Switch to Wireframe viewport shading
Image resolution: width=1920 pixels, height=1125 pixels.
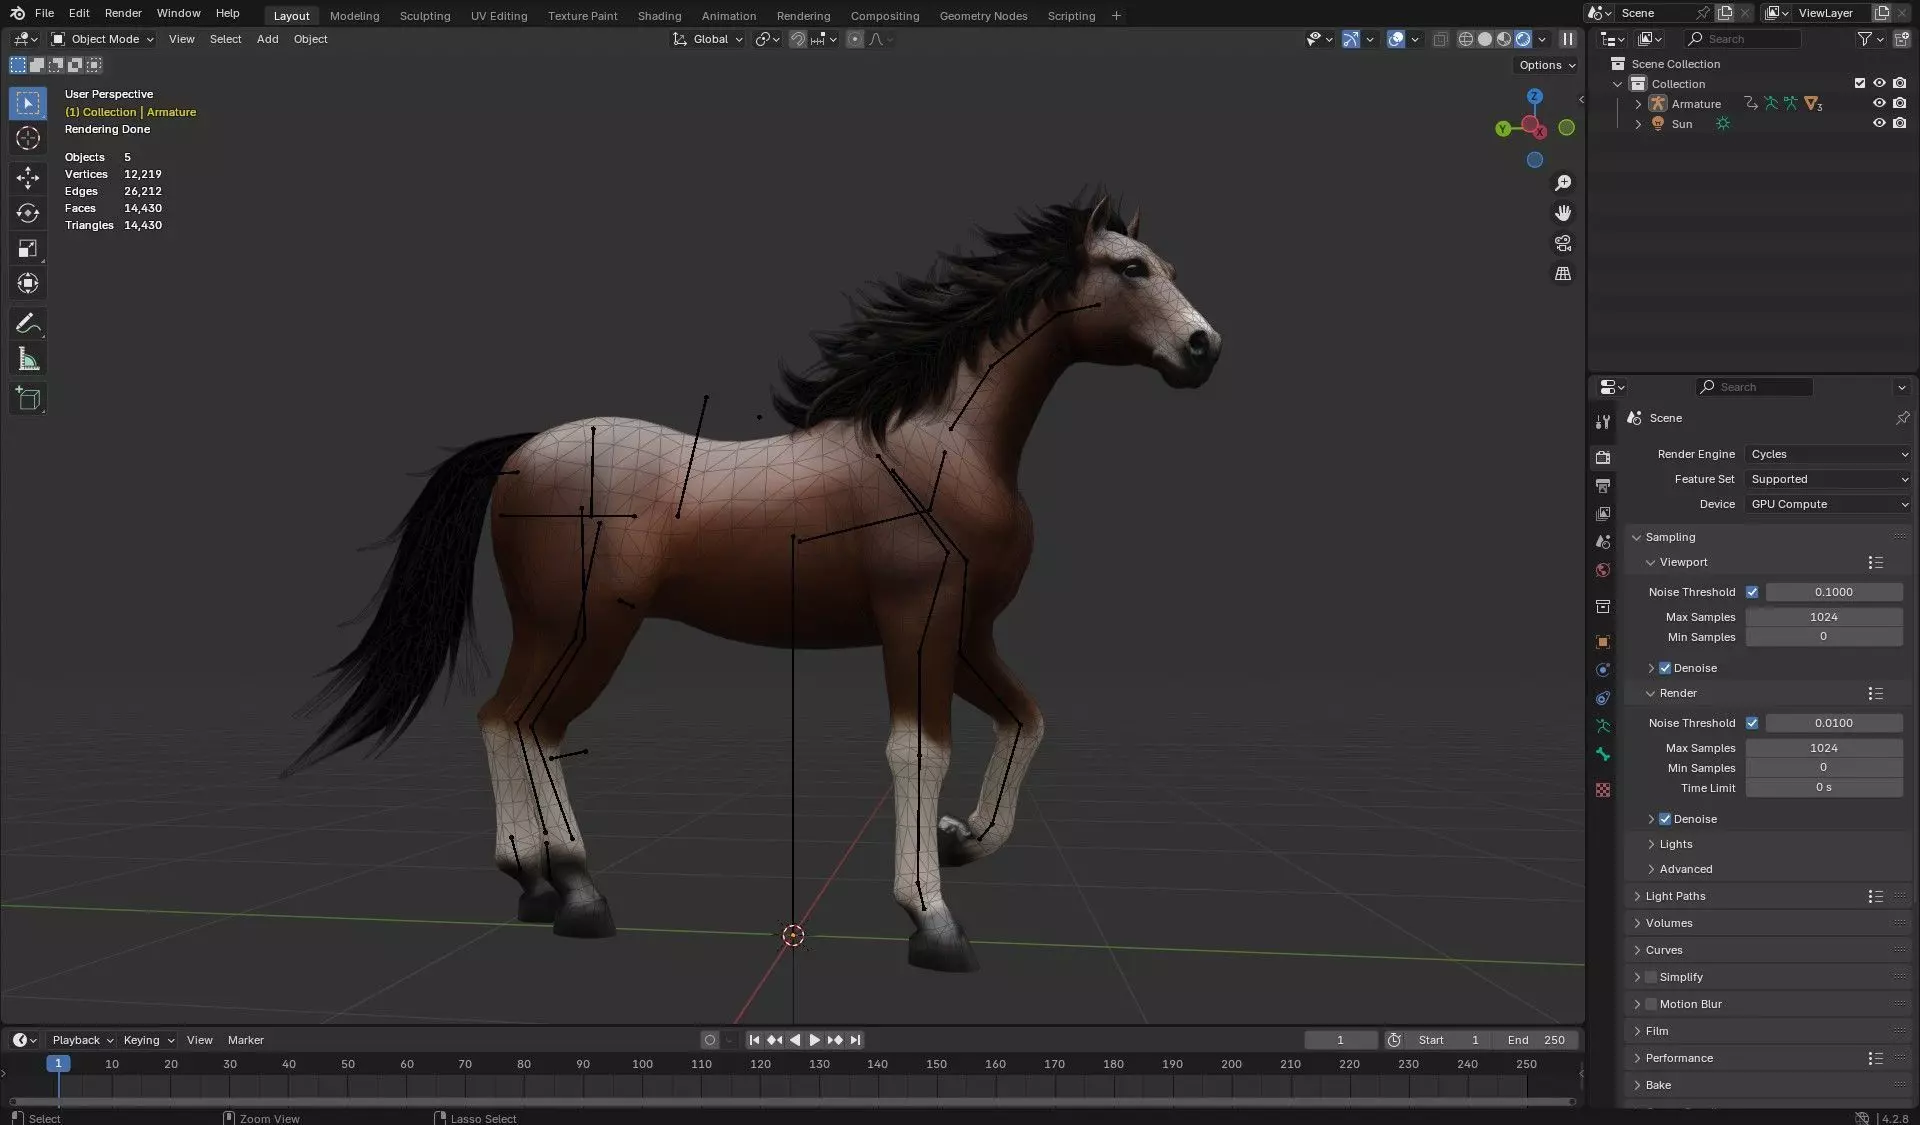[1466, 39]
